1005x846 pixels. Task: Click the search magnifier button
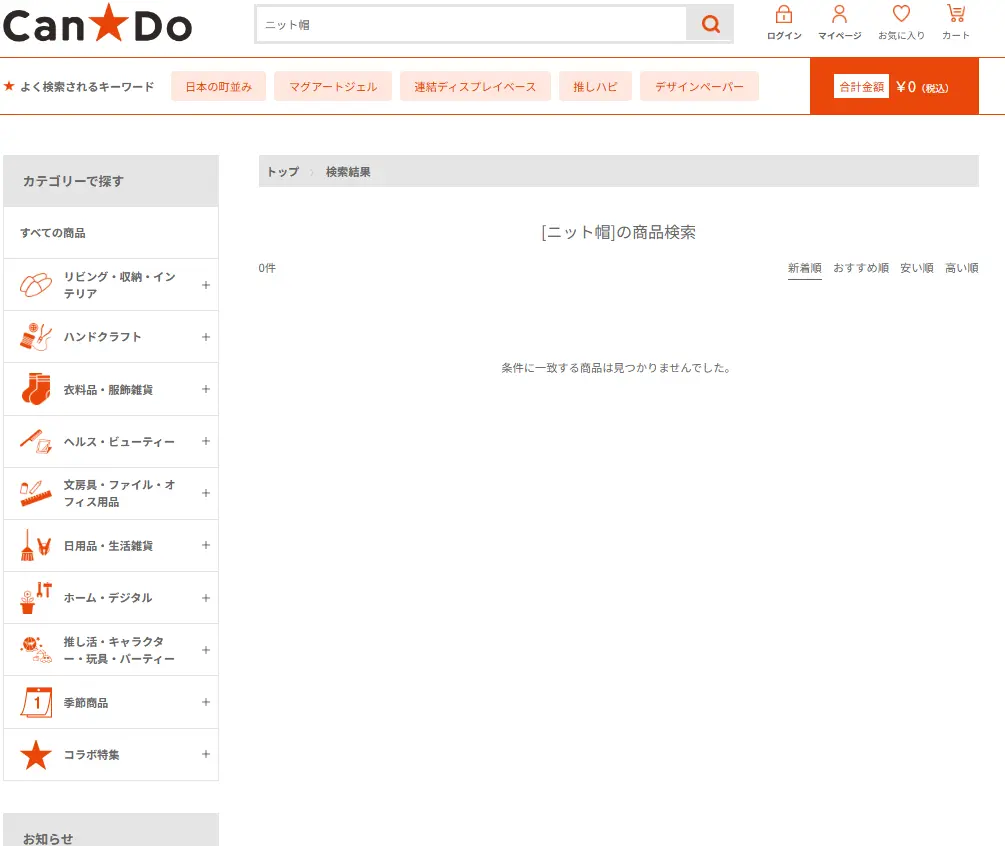pos(710,23)
